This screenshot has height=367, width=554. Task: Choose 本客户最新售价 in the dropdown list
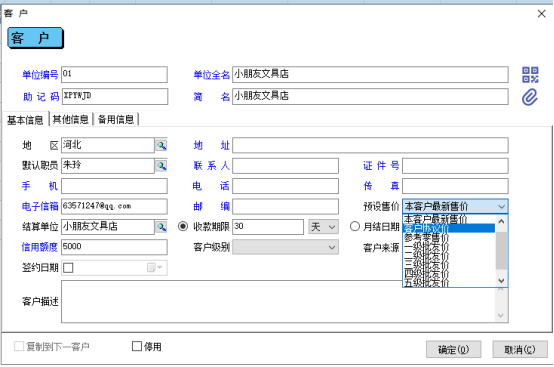click(449, 219)
